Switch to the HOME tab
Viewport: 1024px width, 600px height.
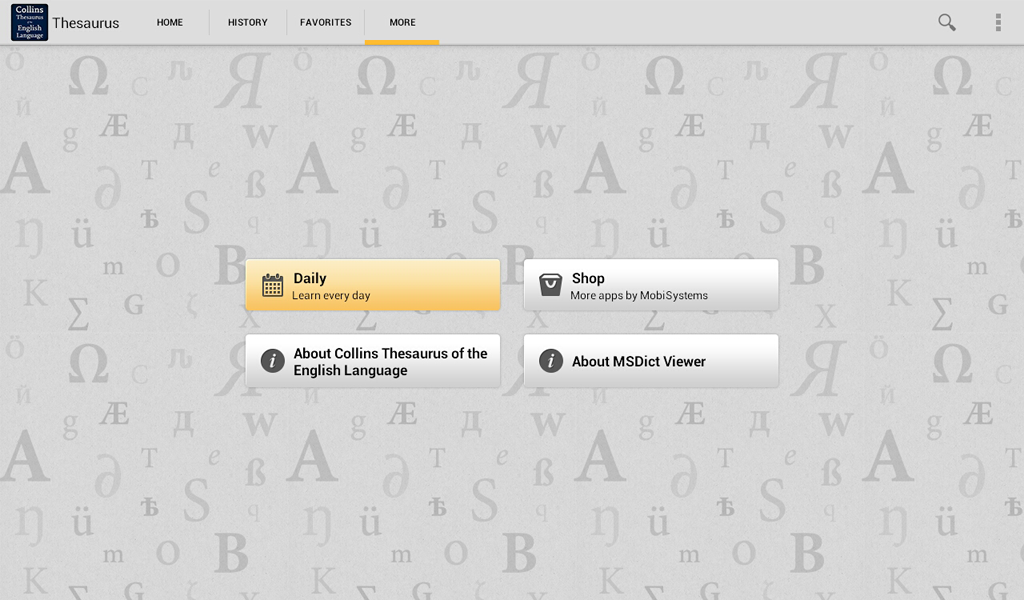click(169, 22)
